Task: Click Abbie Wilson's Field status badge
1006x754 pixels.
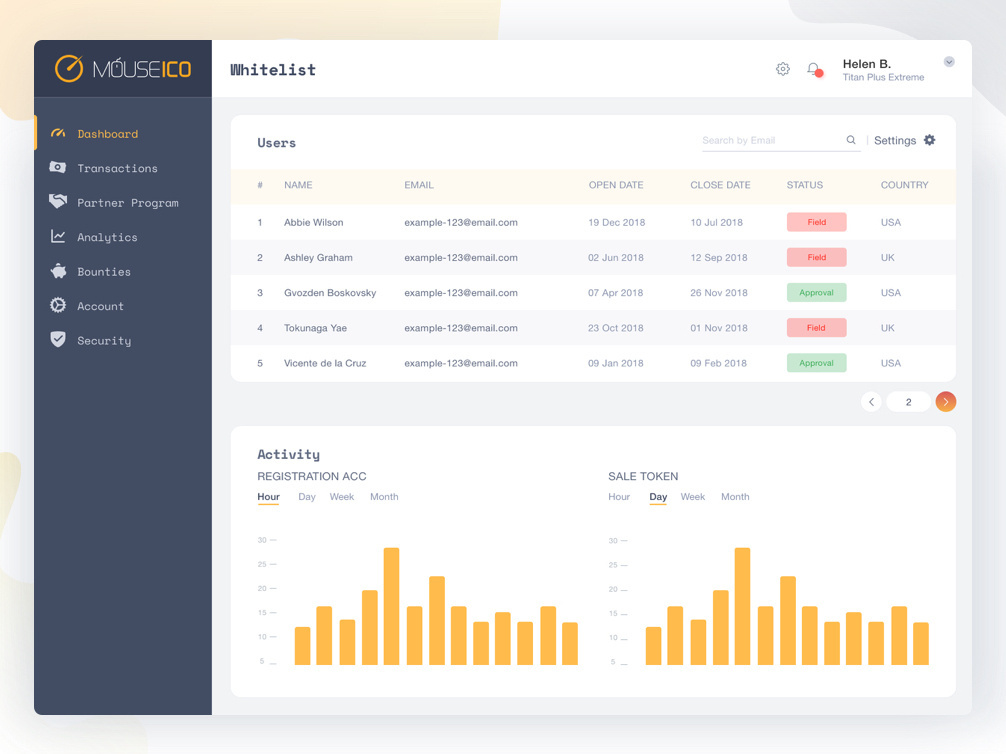Action: (x=817, y=222)
